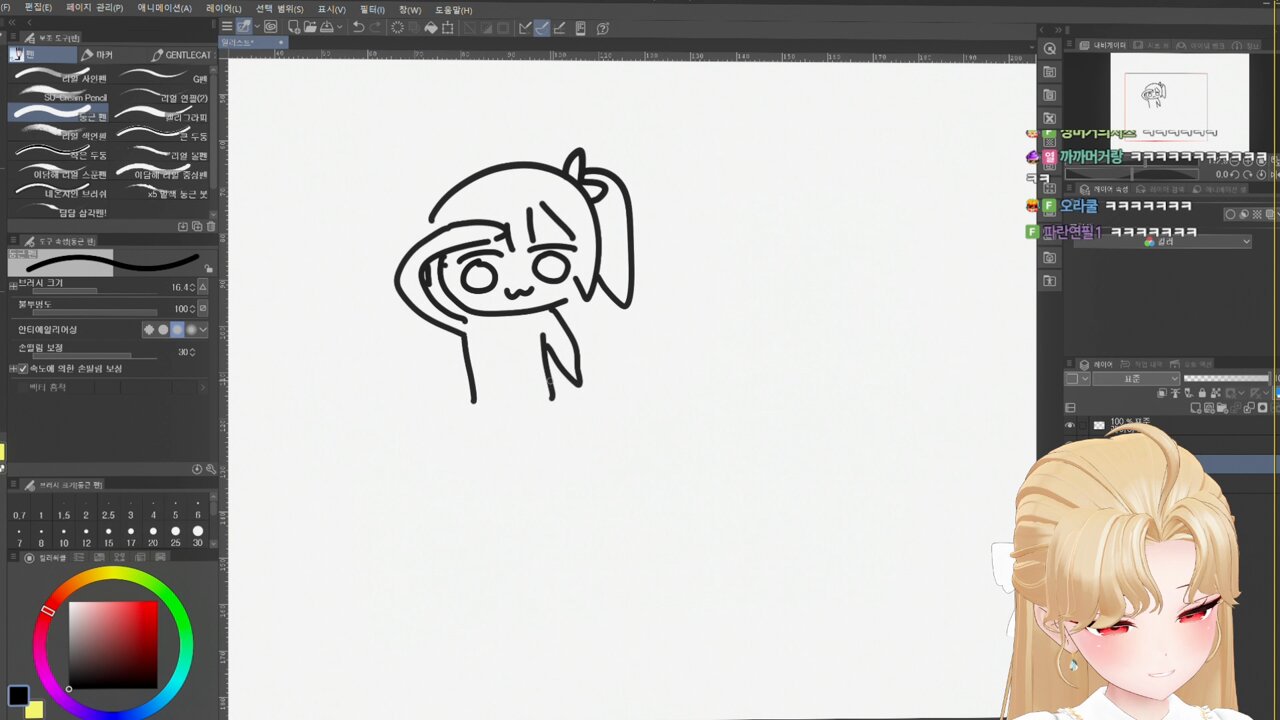Viewport: 1280px width, 720px height.
Task: Select the main drawing color swatch
Action: pos(18,695)
